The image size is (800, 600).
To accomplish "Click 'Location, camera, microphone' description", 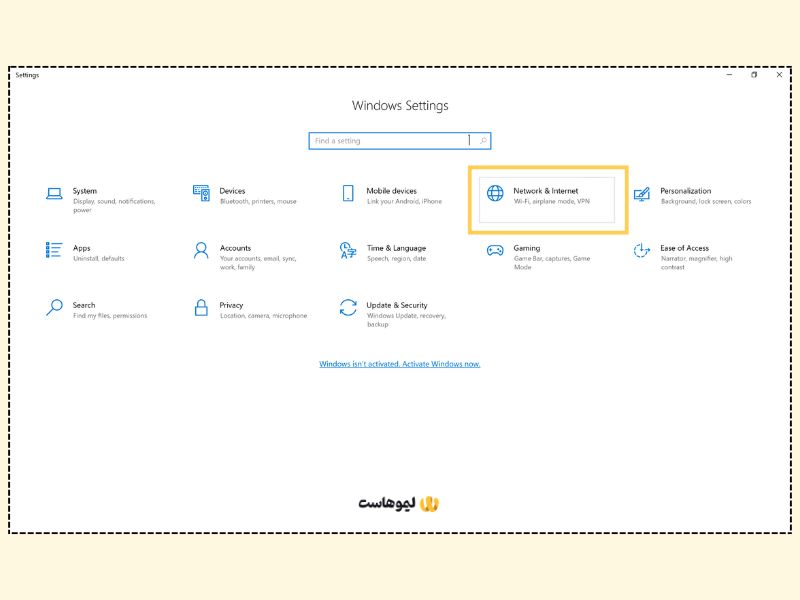I will tap(263, 316).
